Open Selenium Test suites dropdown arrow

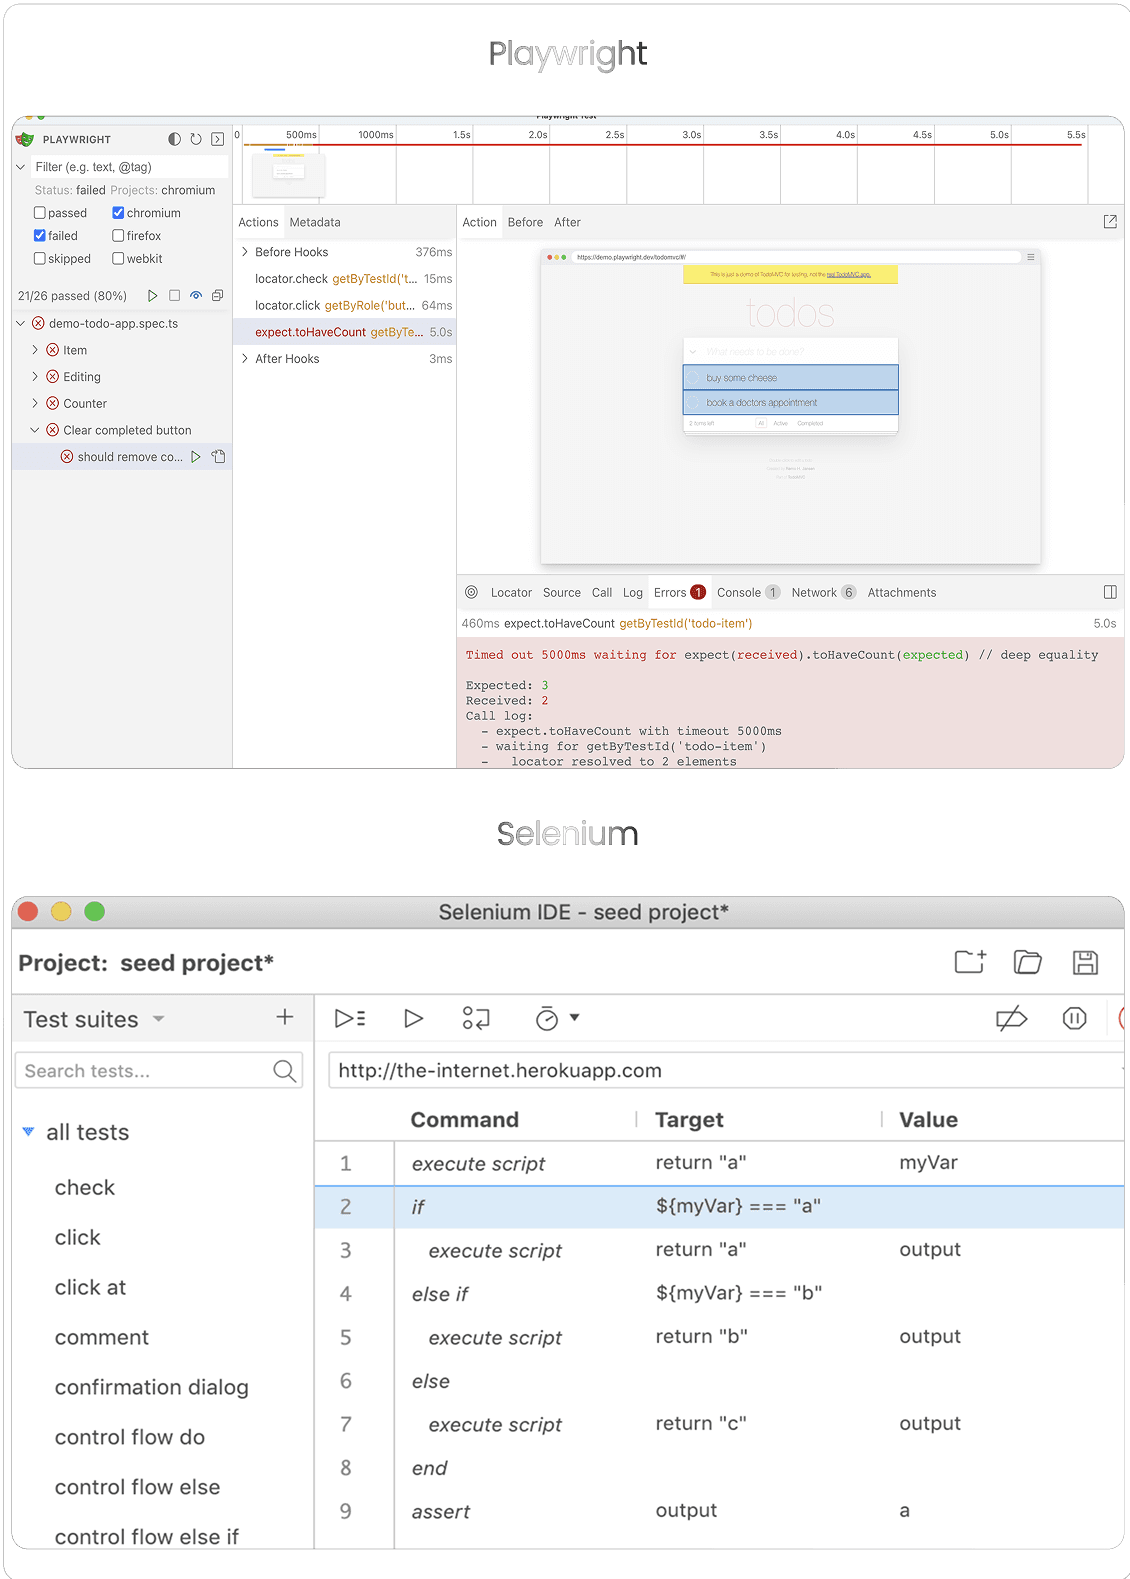158,1019
